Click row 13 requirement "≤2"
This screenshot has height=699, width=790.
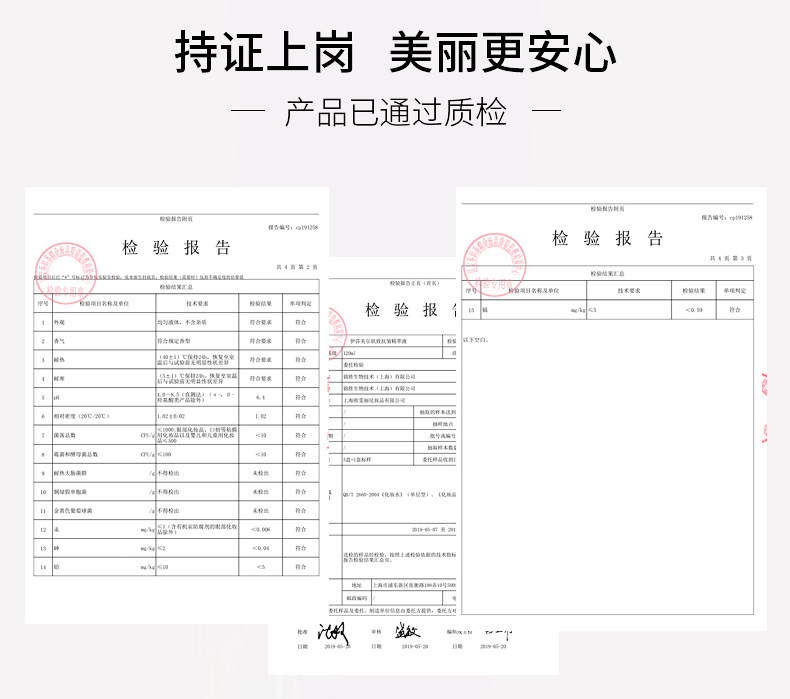[162, 548]
